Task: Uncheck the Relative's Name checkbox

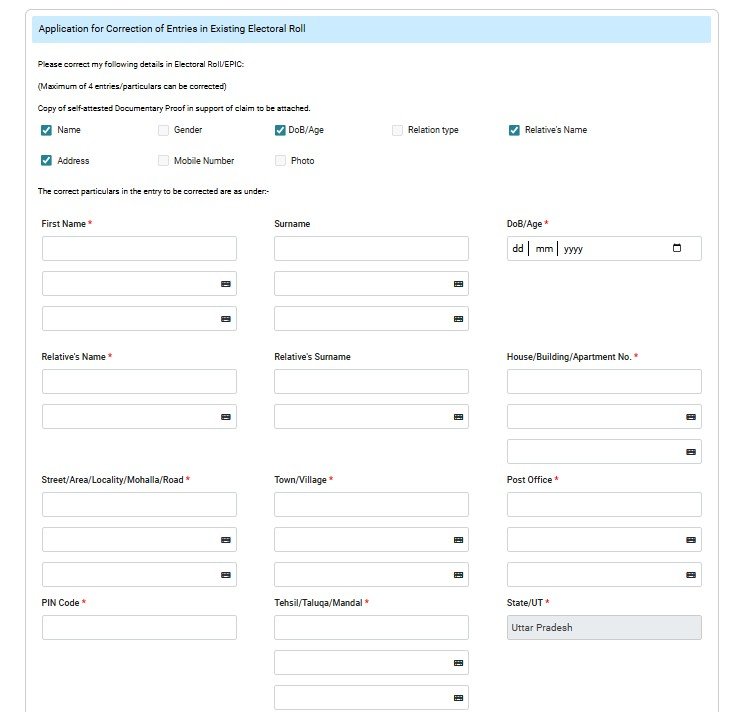Action: coord(514,130)
